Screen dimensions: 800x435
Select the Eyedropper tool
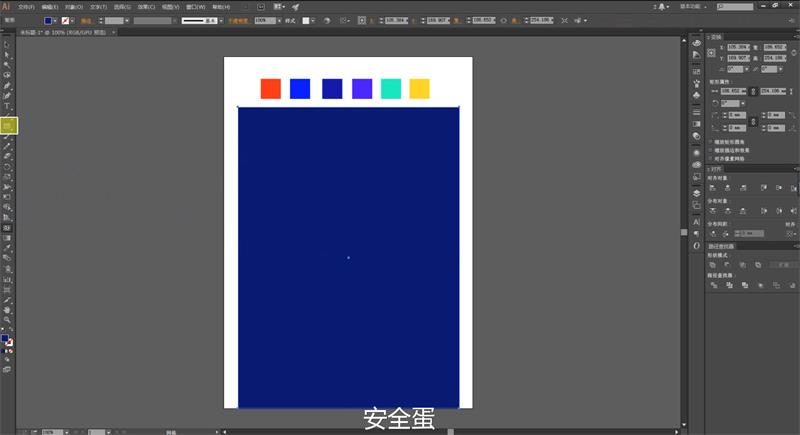[x=7, y=248]
